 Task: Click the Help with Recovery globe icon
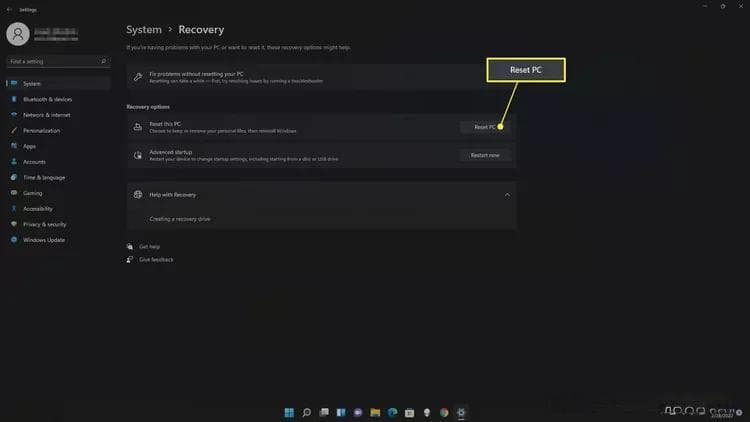(138, 194)
